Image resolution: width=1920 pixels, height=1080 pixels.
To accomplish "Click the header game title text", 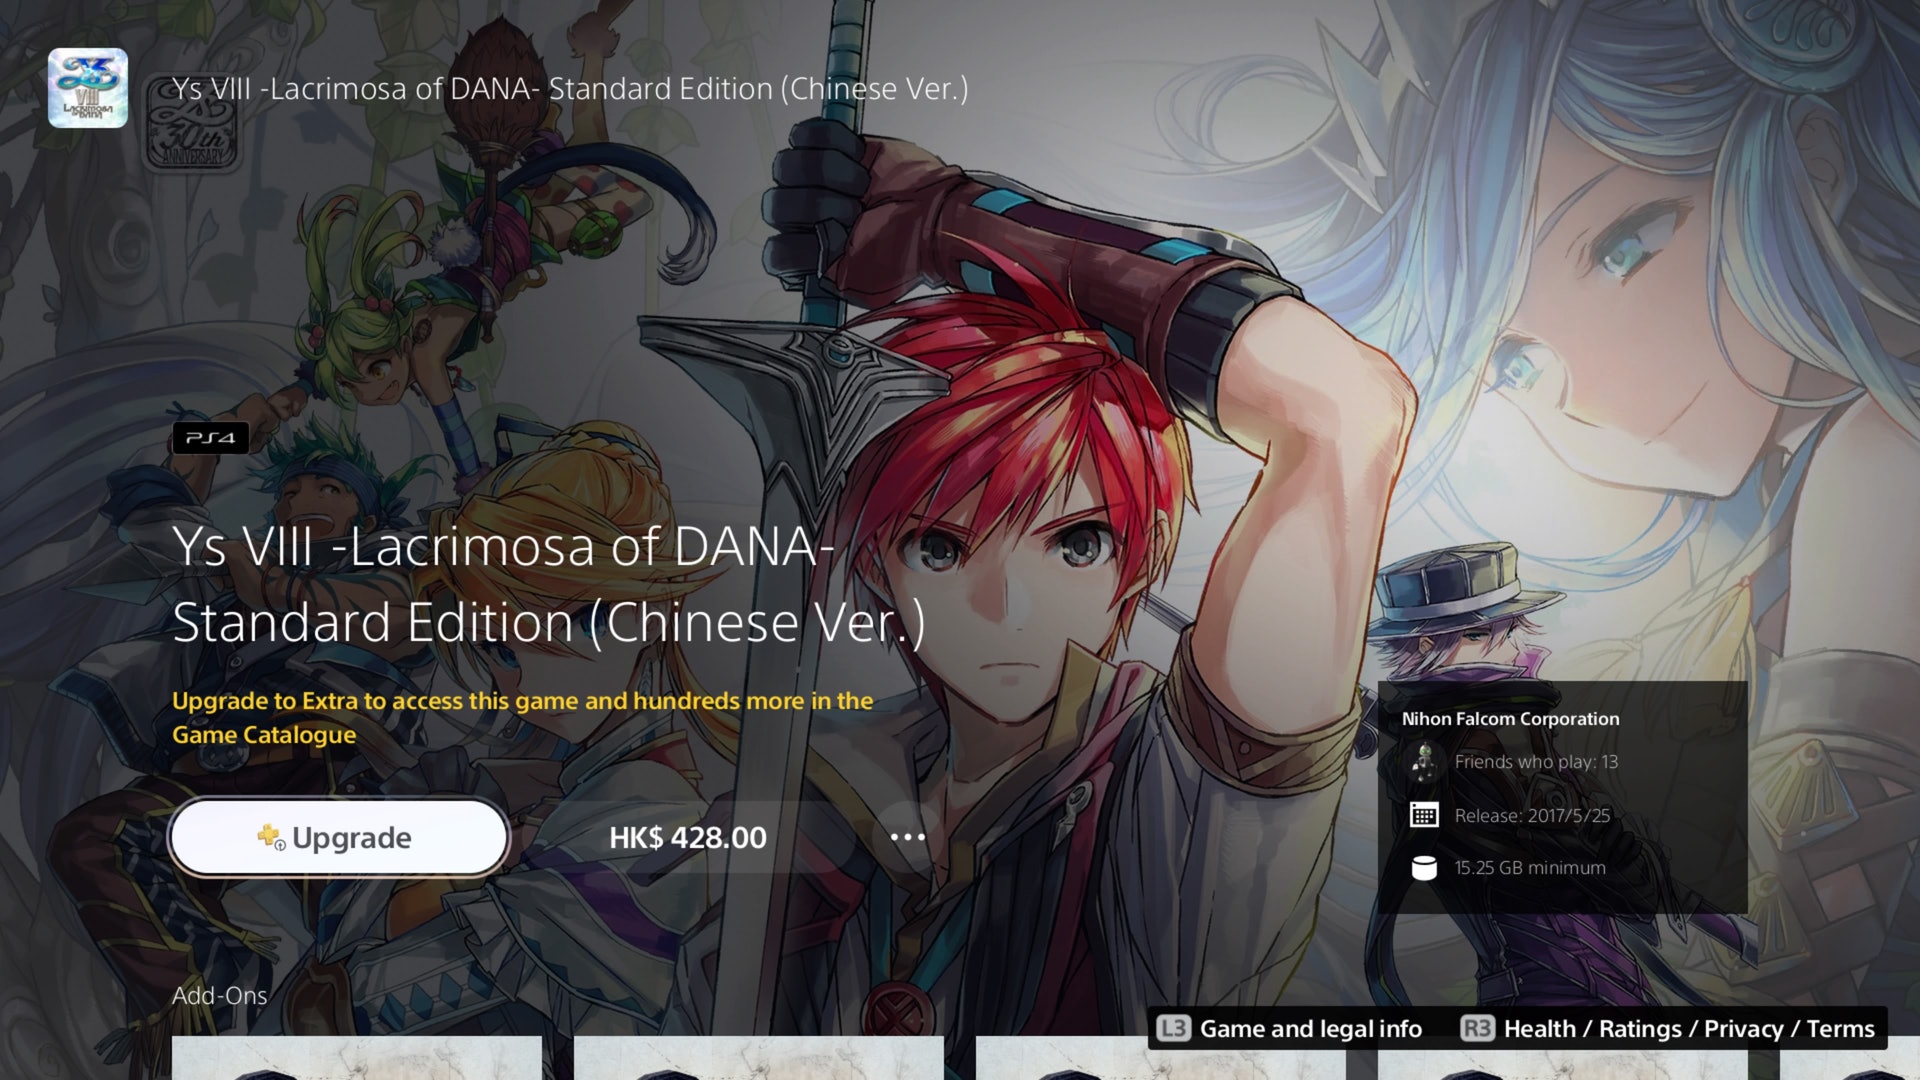I will click(570, 89).
